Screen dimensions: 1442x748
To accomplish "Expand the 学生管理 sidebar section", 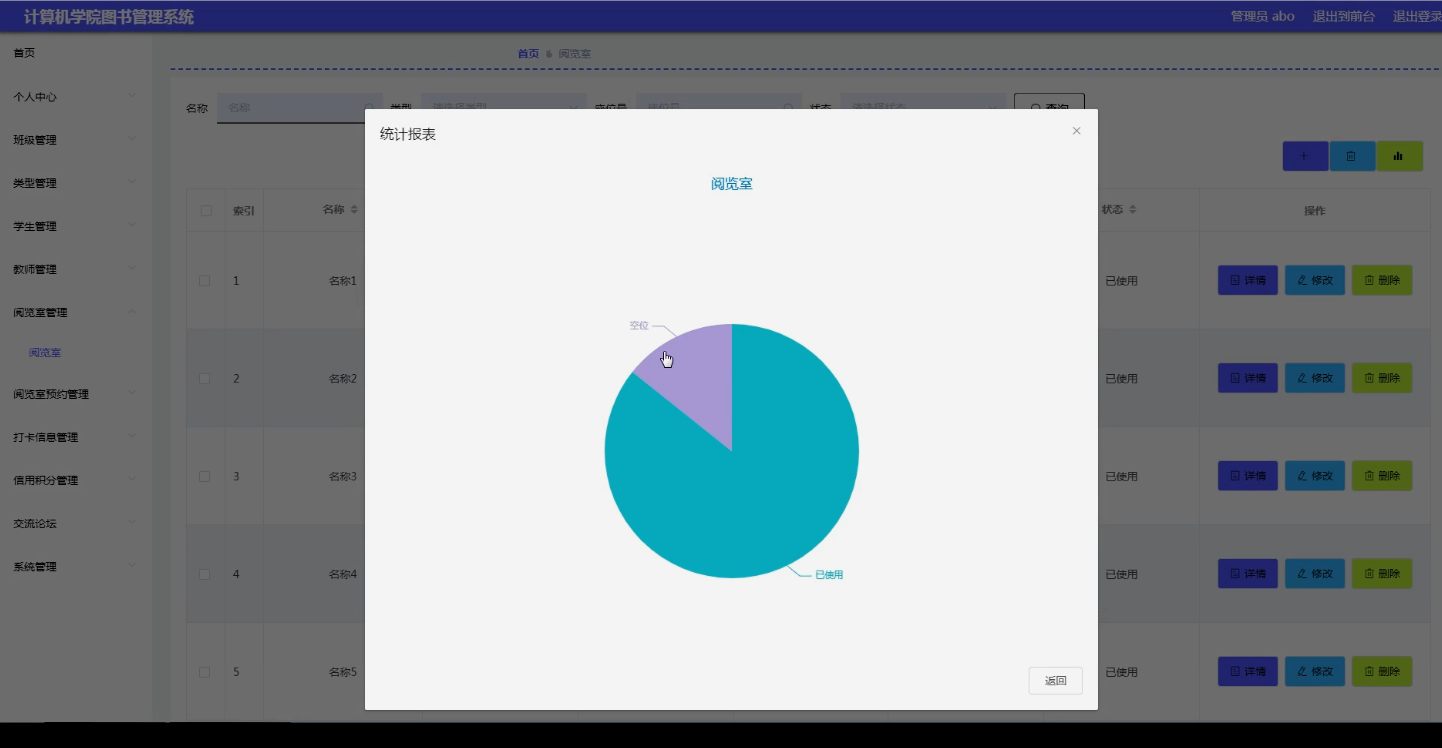I will click(76, 226).
